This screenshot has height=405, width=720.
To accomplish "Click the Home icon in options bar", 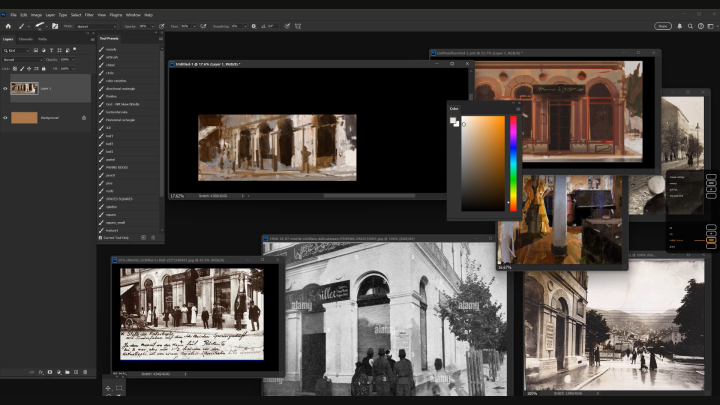I will click(x=8, y=26).
